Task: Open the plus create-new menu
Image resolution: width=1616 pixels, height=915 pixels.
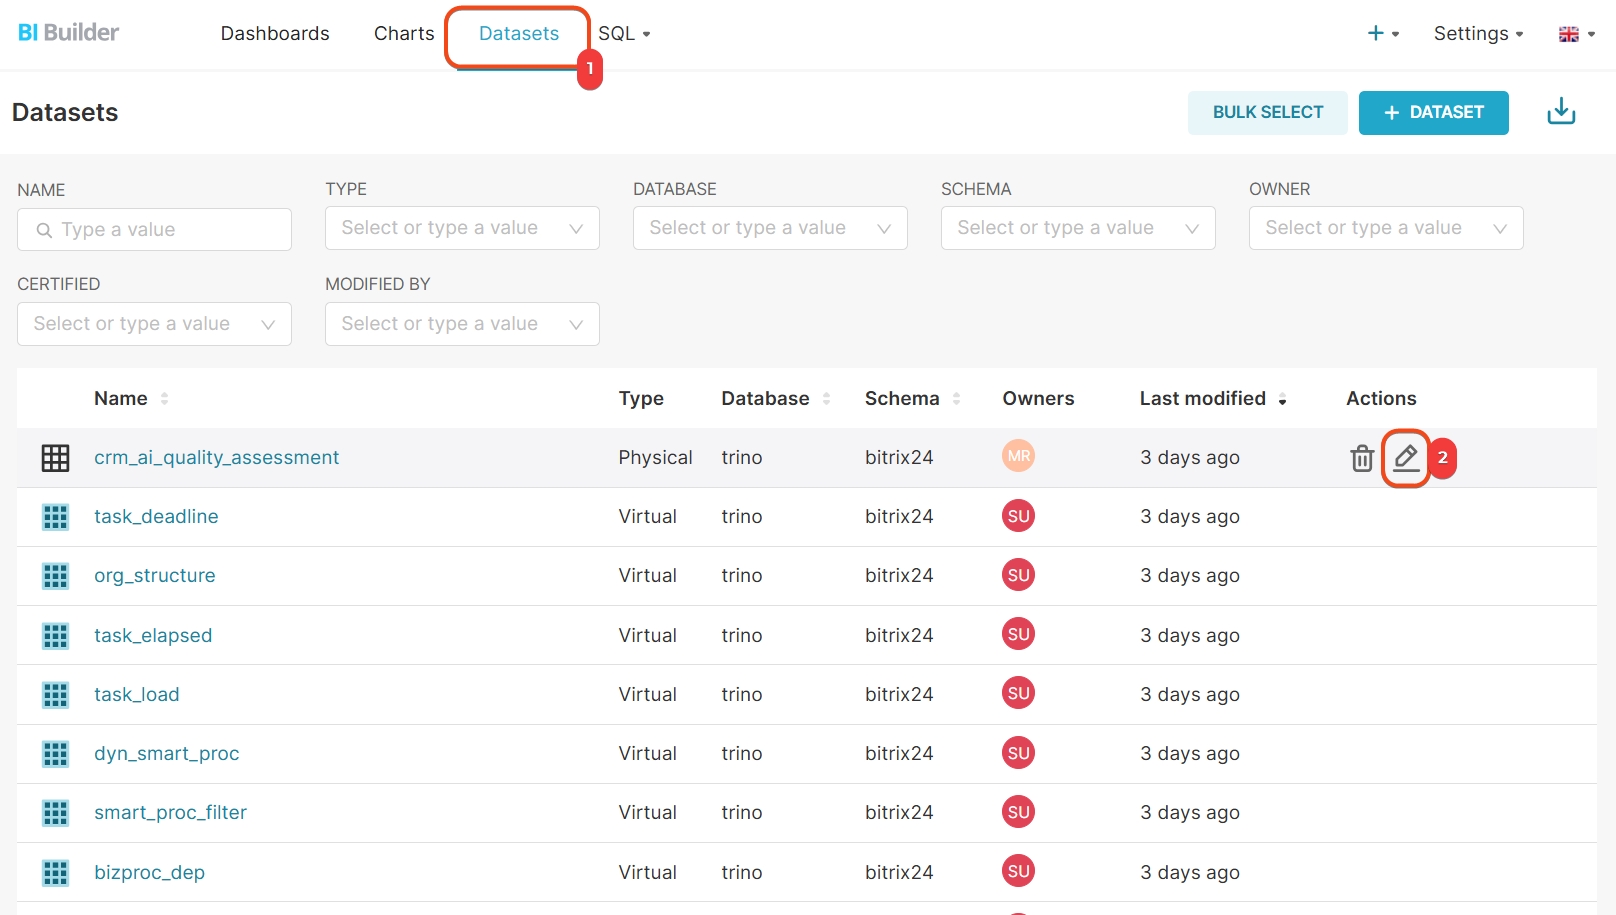Action: pos(1383,33)
